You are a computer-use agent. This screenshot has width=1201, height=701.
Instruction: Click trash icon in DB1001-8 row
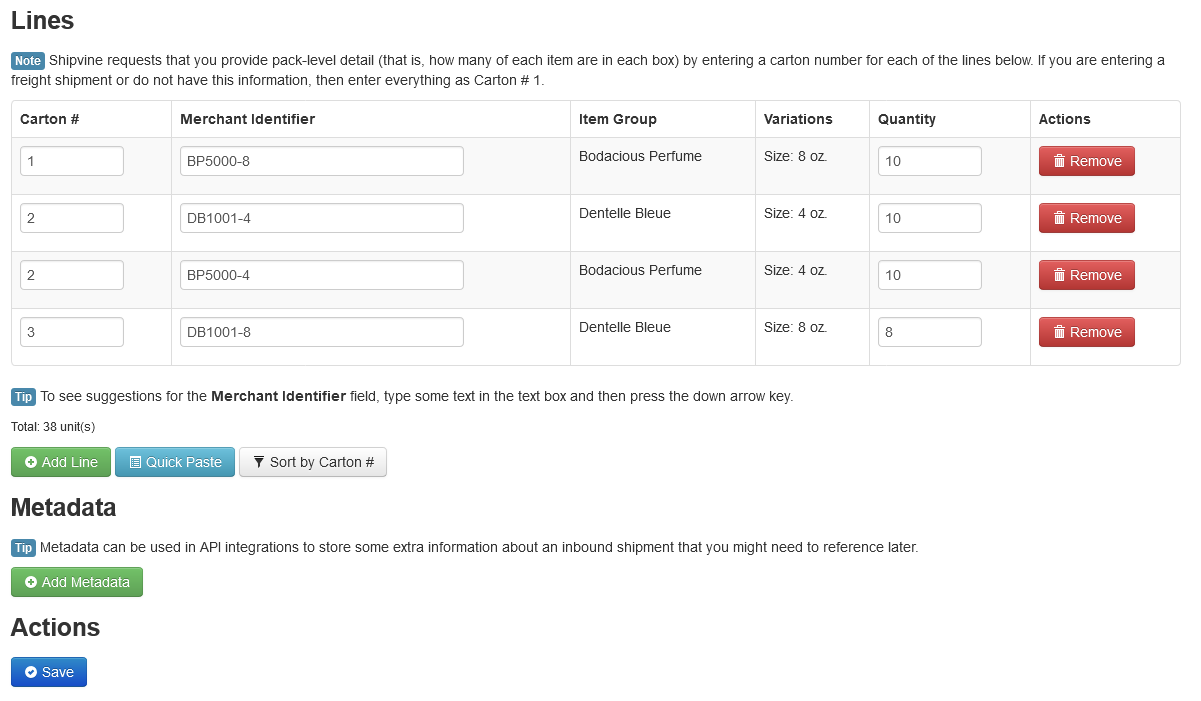[x=1059, y=332]
